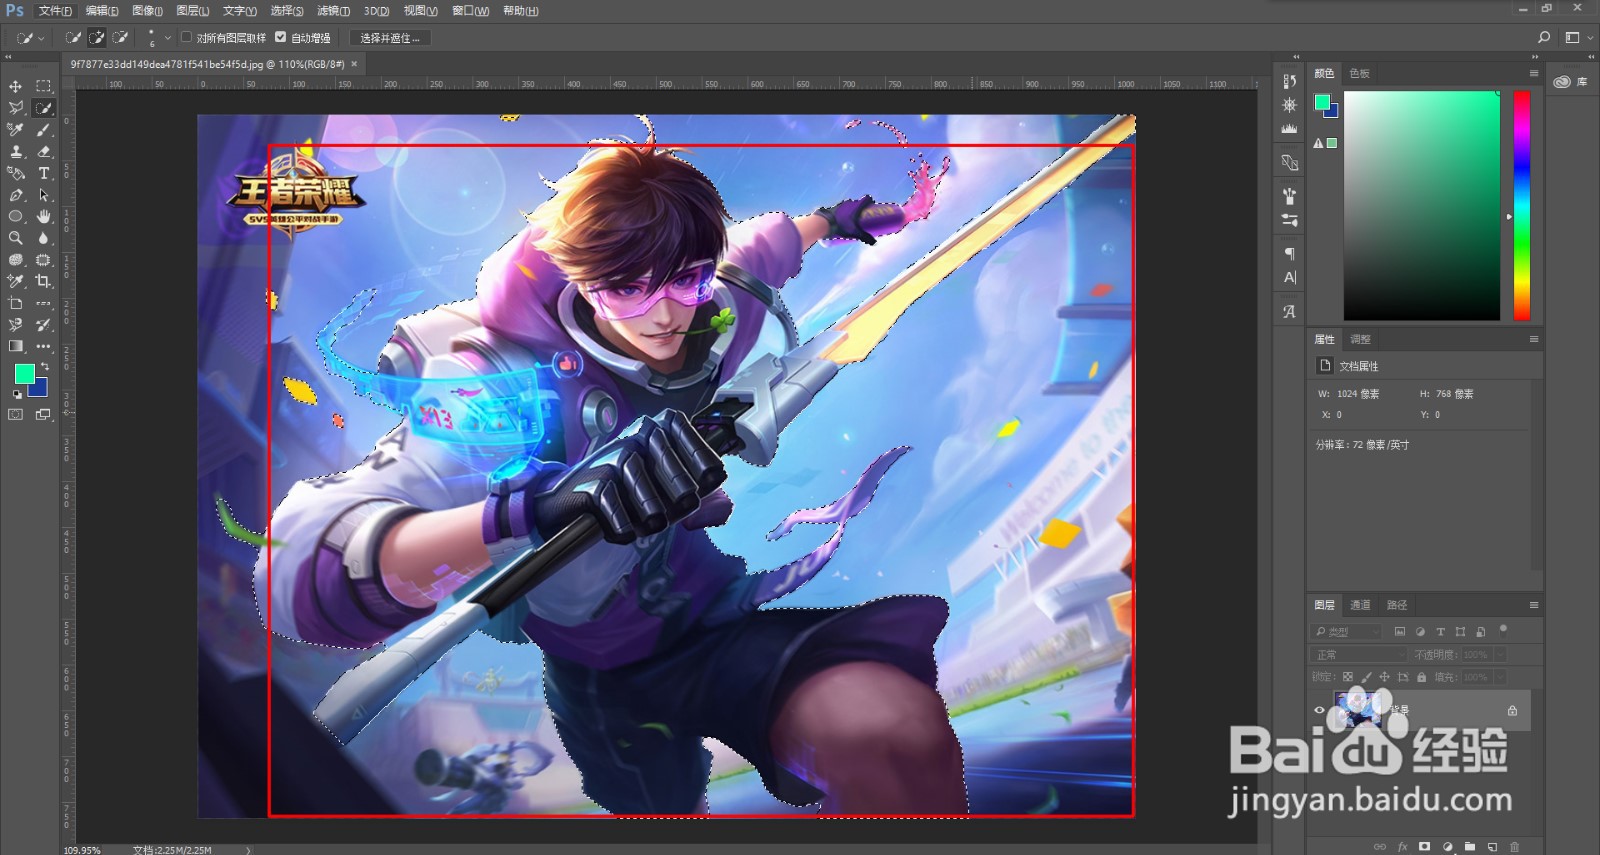Select the Hand tool
Image resolution: width=1600 pixels, height=855 pixels.
[44, 216]
